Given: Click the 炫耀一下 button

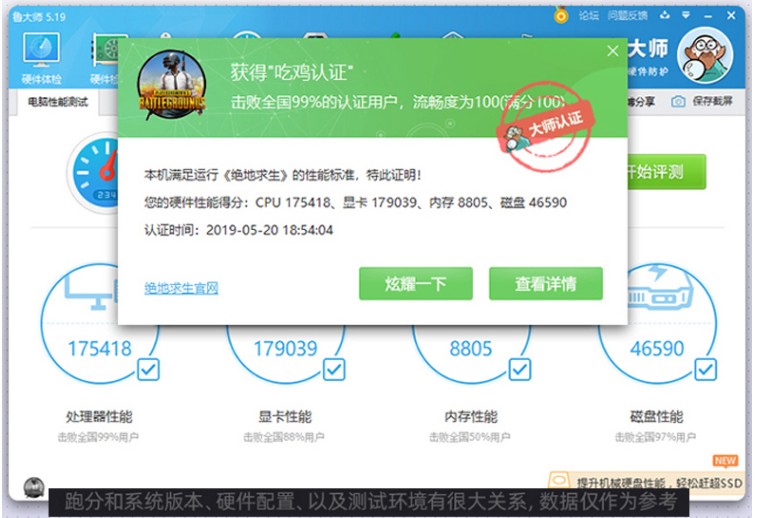Looking at the screenshot, I should click(x=416, y=284).
